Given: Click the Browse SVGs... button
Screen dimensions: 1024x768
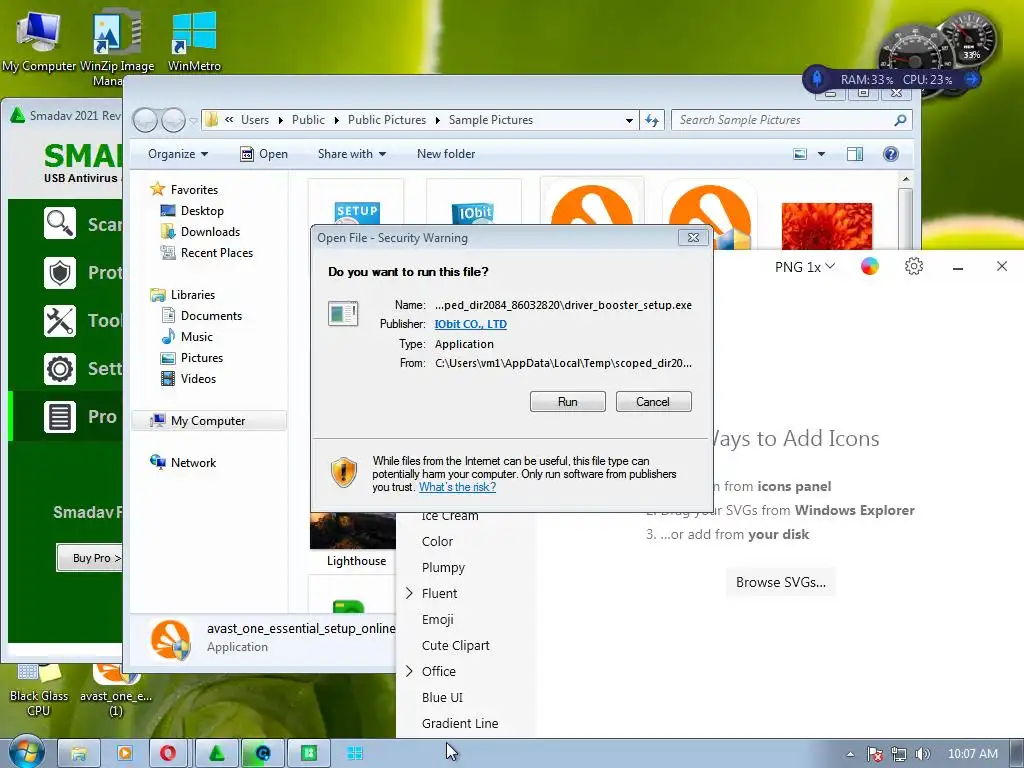Looking at the screenshot, I should 780,582.
